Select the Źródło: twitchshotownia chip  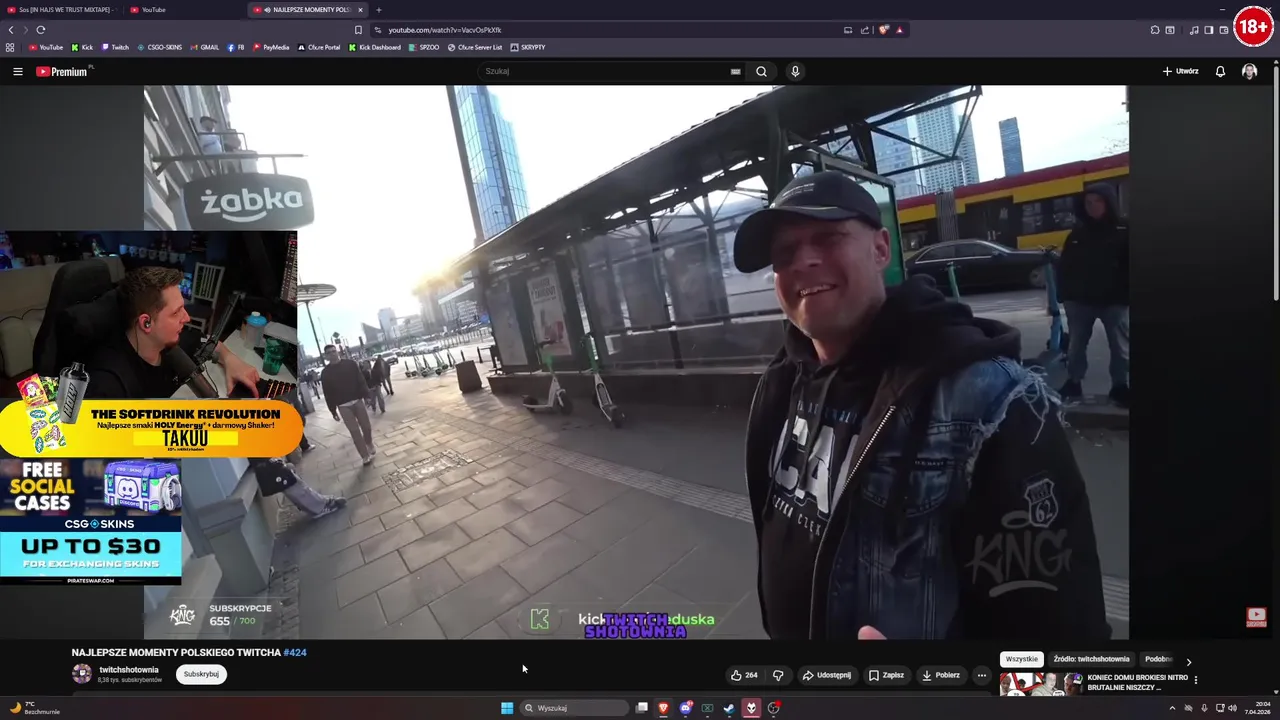click(1091, 659)
